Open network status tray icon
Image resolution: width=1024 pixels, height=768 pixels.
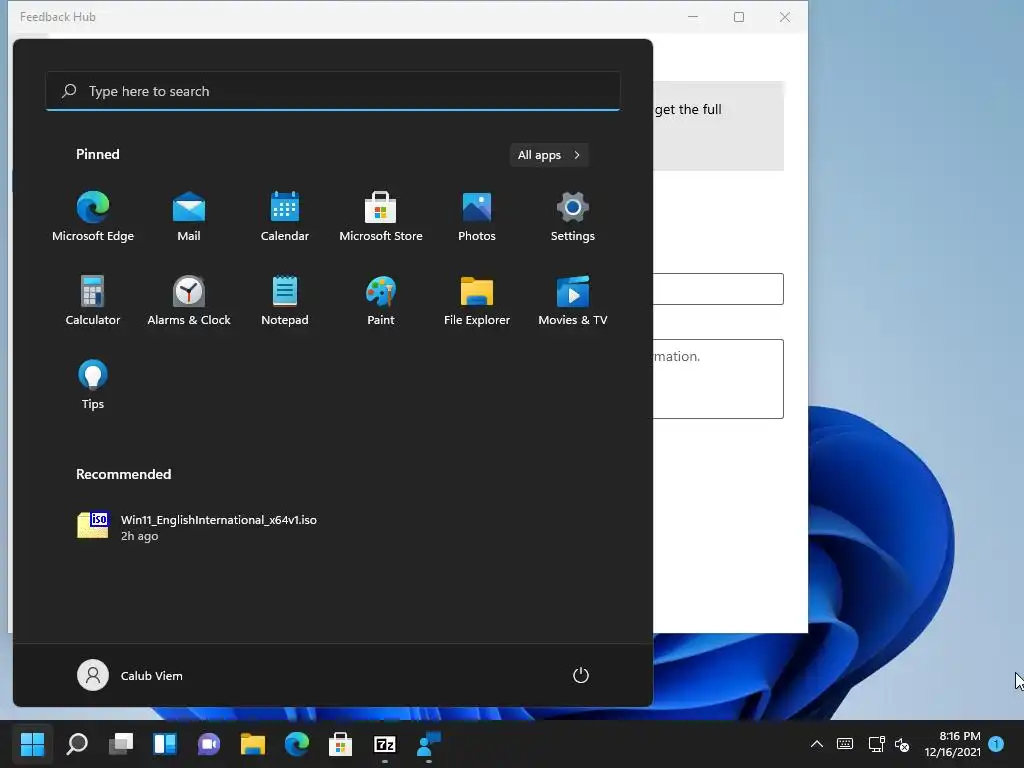876,744
